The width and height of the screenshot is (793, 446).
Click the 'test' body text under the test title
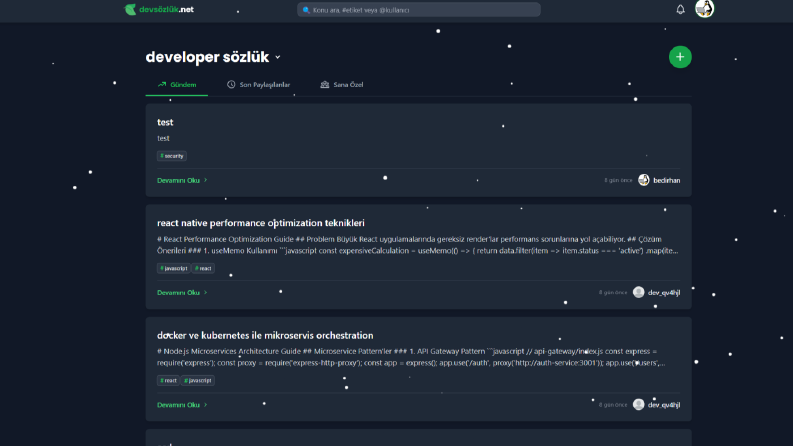pyautogui.click(x=163, y=138)
